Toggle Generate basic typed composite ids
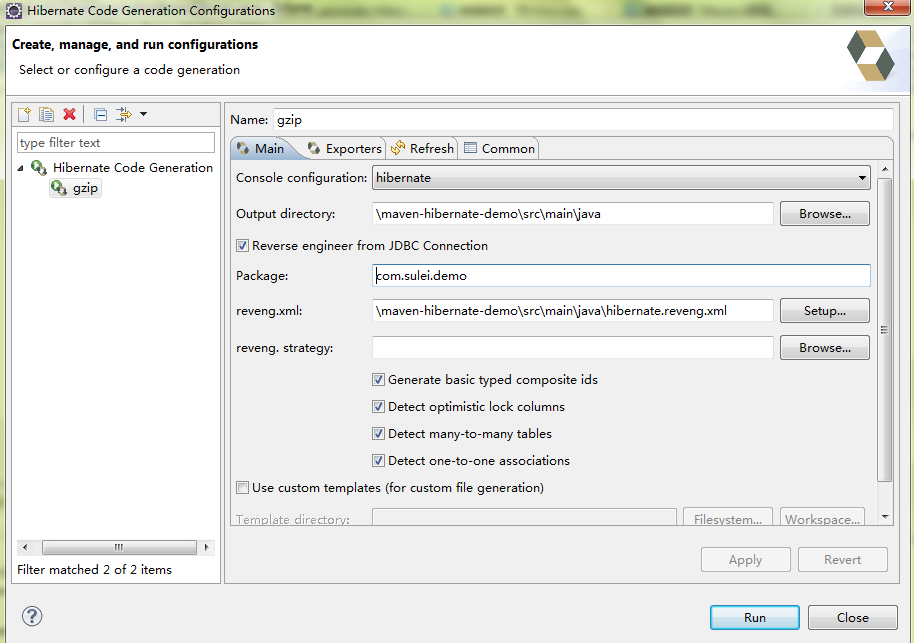Viewport: 914px width, 643px height. (x=378, y=380)
